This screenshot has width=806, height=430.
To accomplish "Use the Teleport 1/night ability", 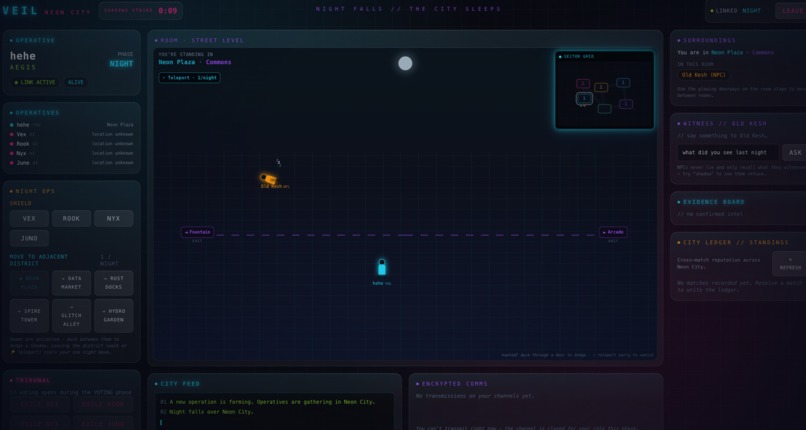I will coord(190,78).
